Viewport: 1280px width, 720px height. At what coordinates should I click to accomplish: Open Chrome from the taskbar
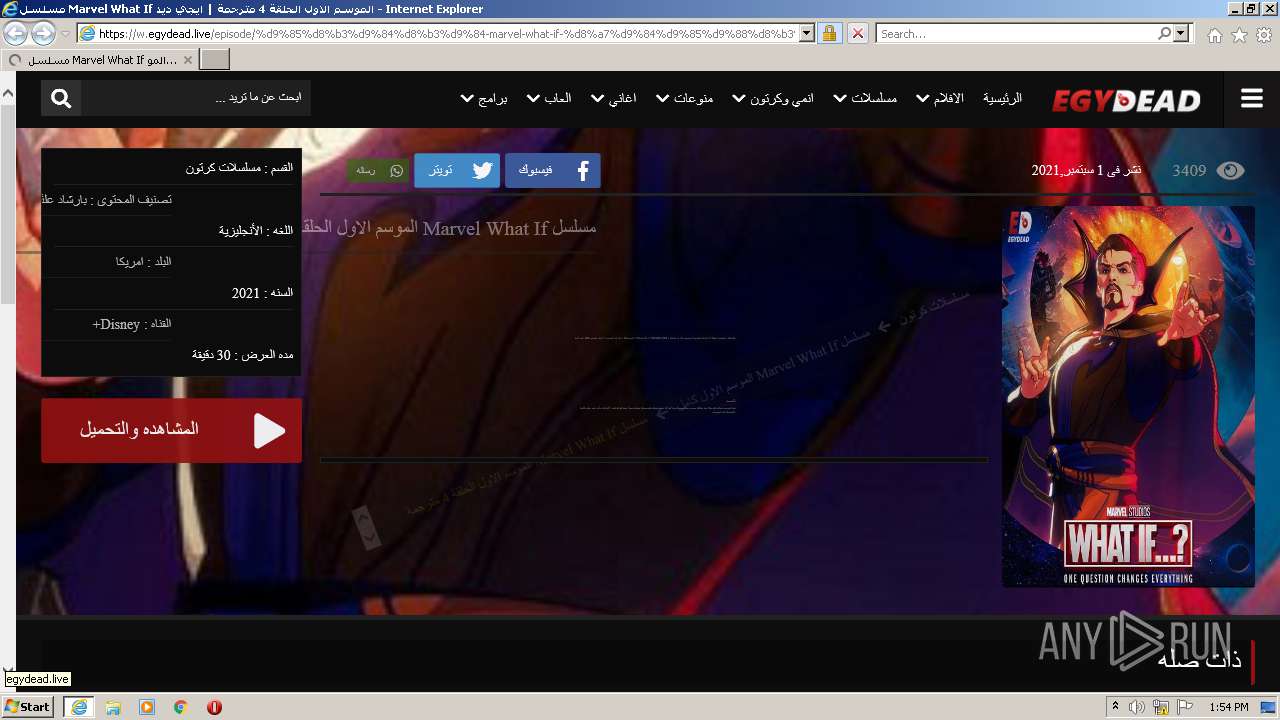coord(180,707)
